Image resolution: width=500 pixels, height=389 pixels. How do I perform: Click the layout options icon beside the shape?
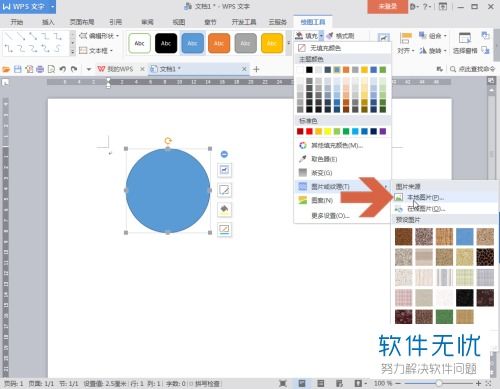[x=224, y=170]
